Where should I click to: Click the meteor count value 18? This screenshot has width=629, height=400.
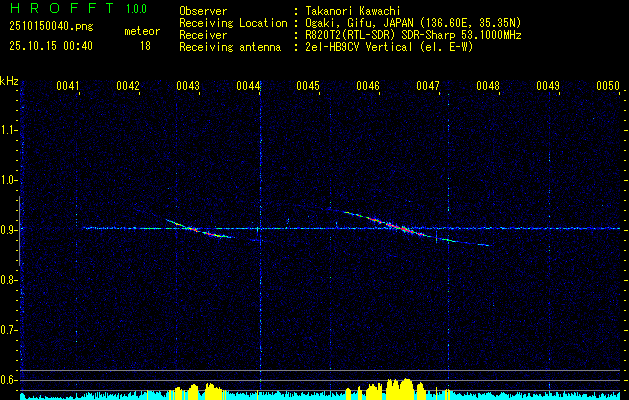145,46
